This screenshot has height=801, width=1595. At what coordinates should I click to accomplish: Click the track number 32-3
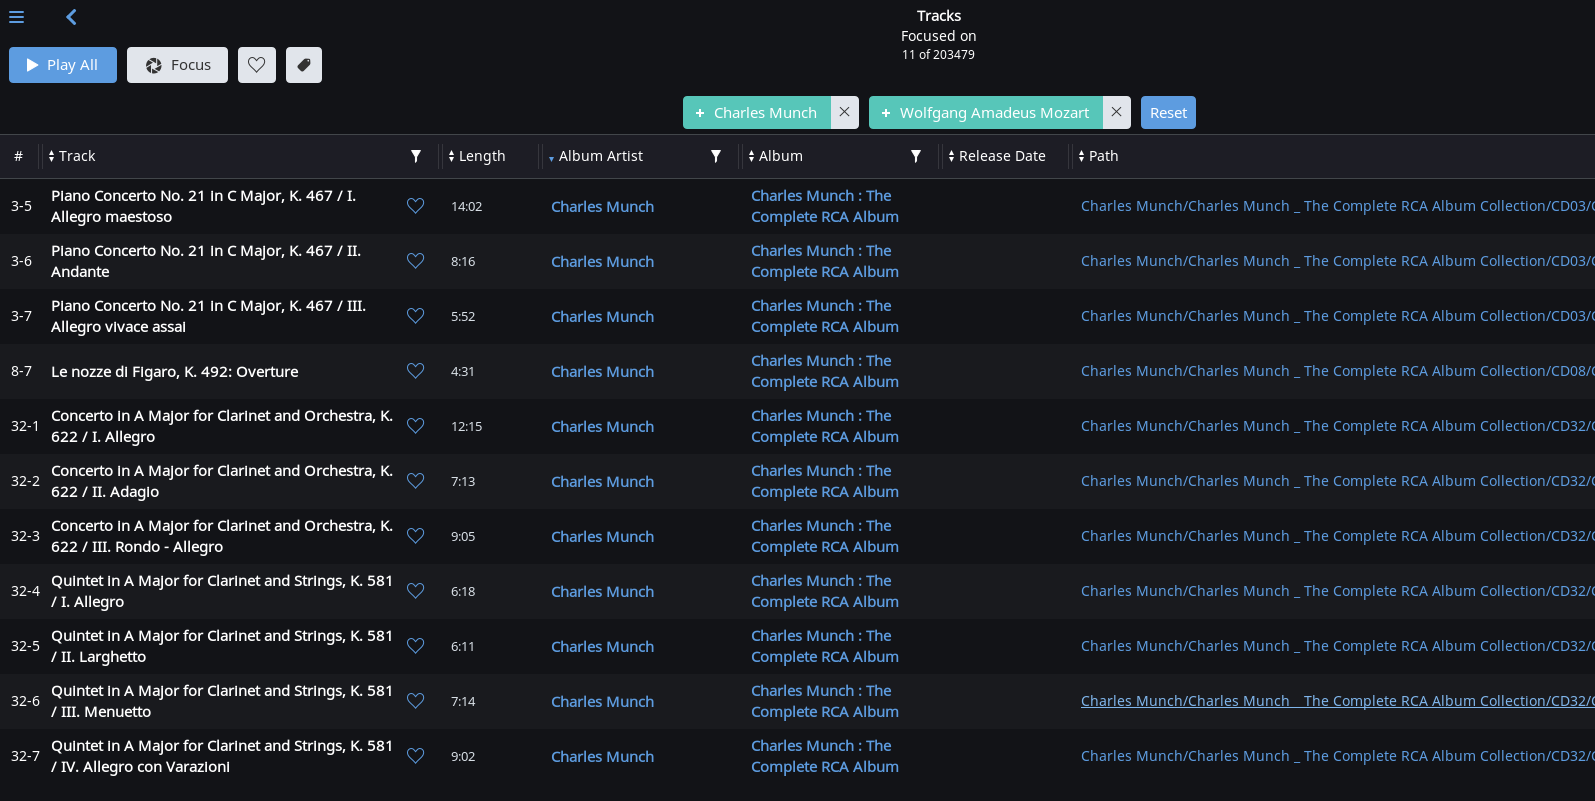click(x=25, y=536)
